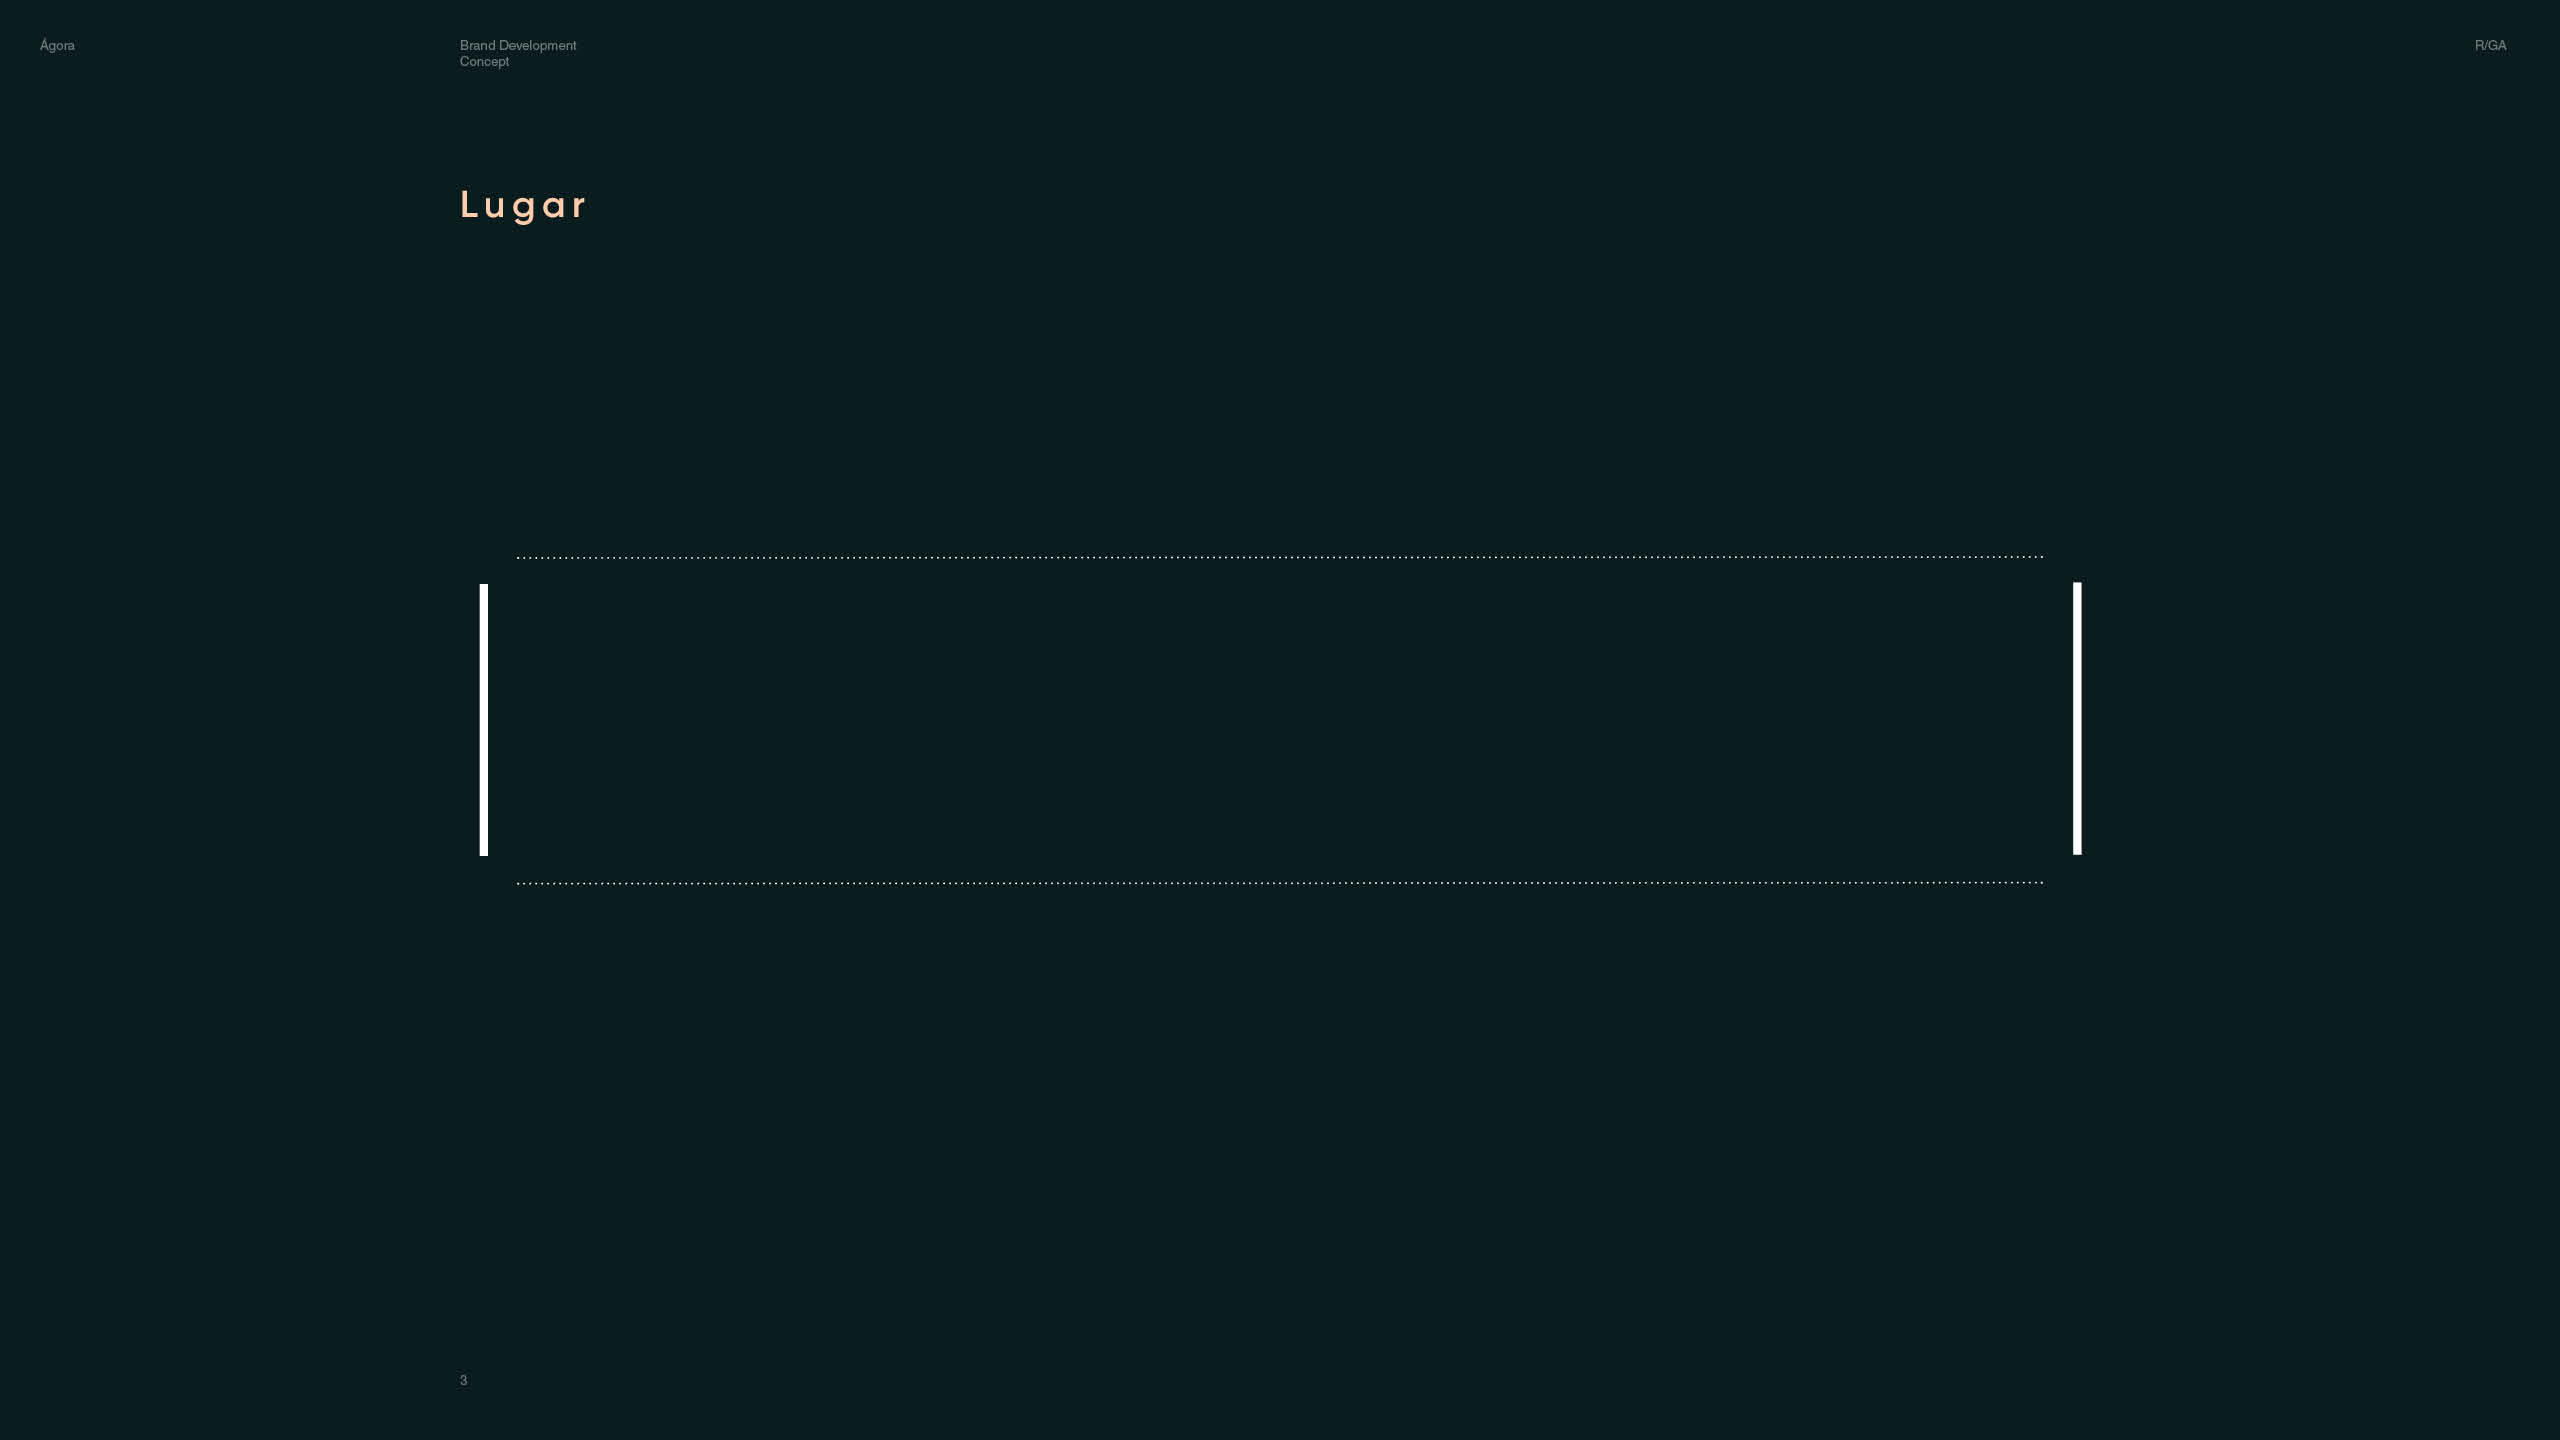Viewport: 2560px width, 1440px height.
Task: Click the Lugar slide title
Action: [x=523, y=205]
